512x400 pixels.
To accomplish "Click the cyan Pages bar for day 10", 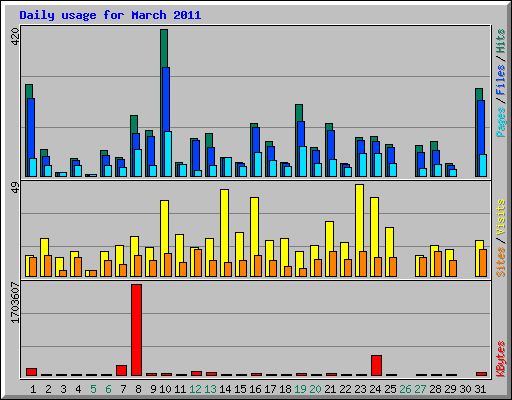I will coord(168,154).
